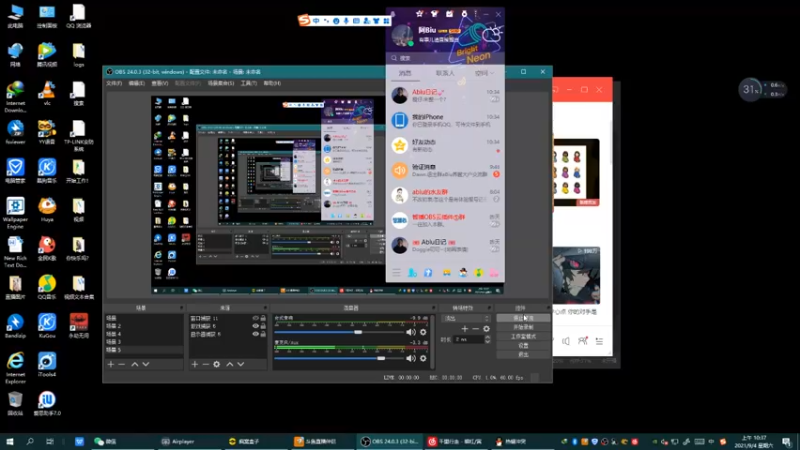Move scene up in Scenes panel
Image resolution: width=800 pixels, height=450 pixels.
(x=135, y=364)
